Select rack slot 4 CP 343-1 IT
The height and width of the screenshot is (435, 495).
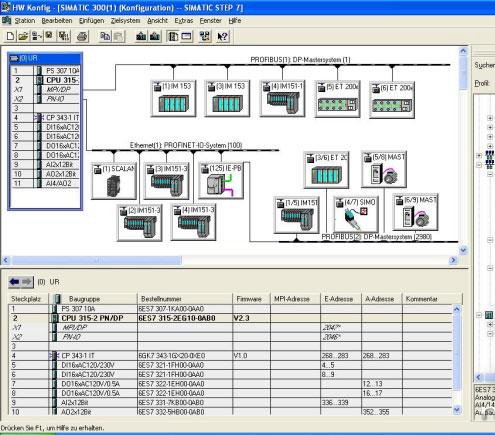pos(45,118)
